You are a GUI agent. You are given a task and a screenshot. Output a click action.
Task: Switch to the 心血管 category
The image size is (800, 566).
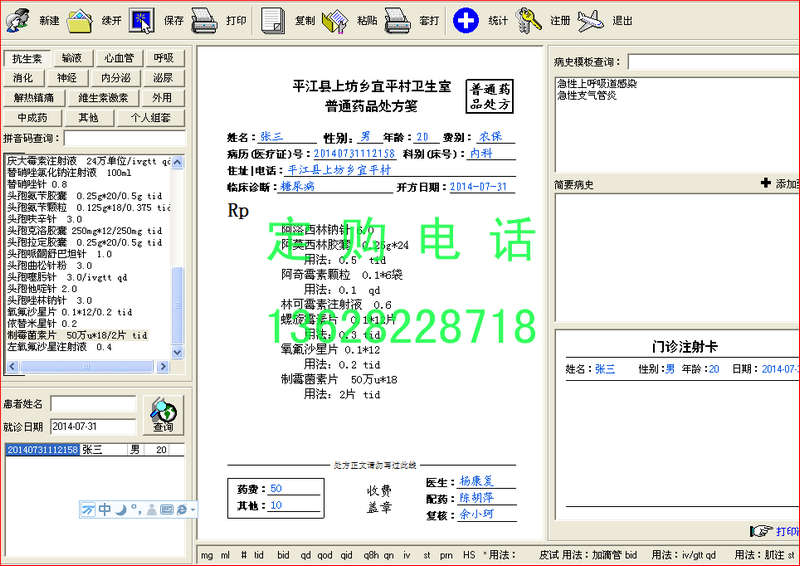click(119, 58)
